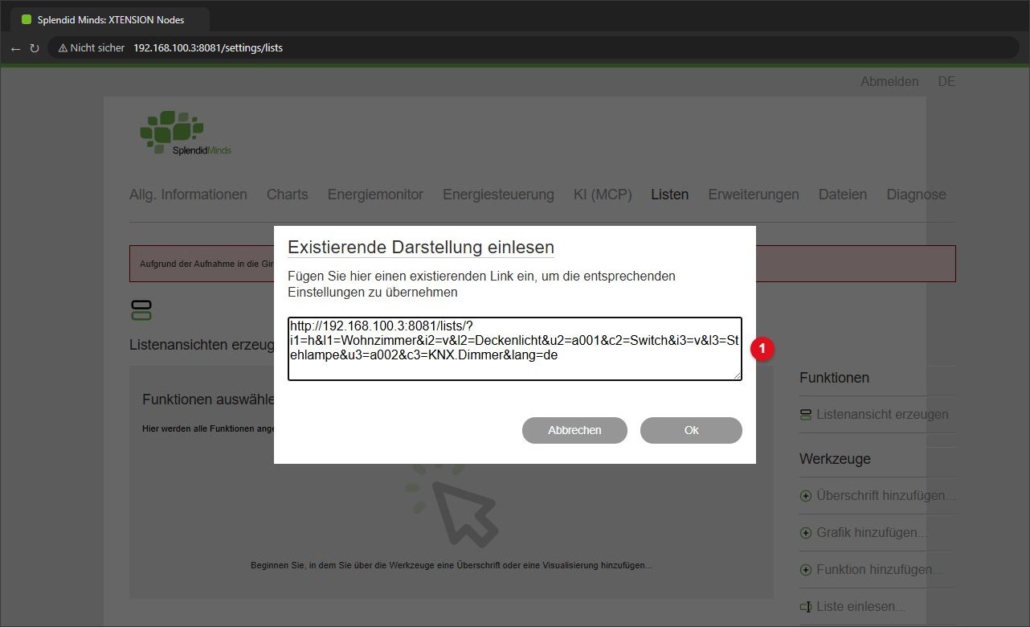Click the plus icon beside Funktion hinzufügen
Screen dimensions: 1030x627
click(x=805, y=569)
